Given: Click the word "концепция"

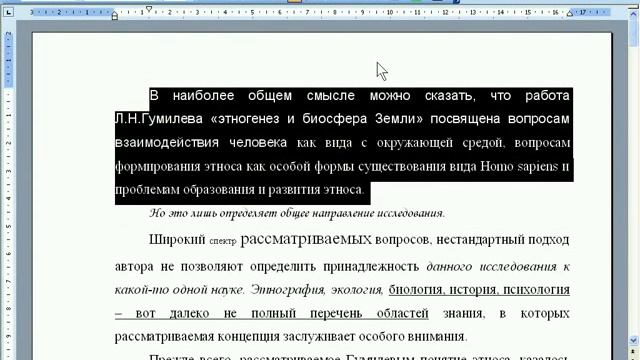Looking at the screenshot, I should (x=249, y=336).
